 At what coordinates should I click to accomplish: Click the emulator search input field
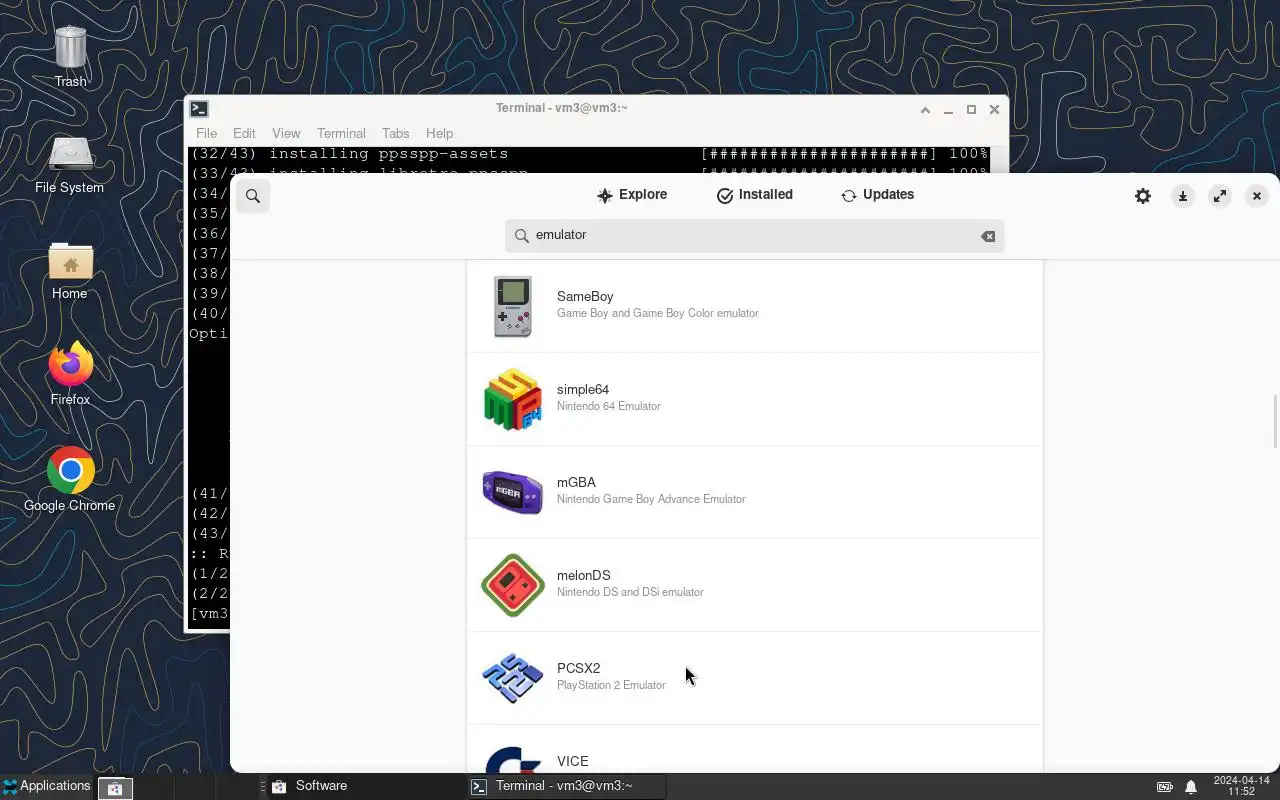tap(755, 235)
